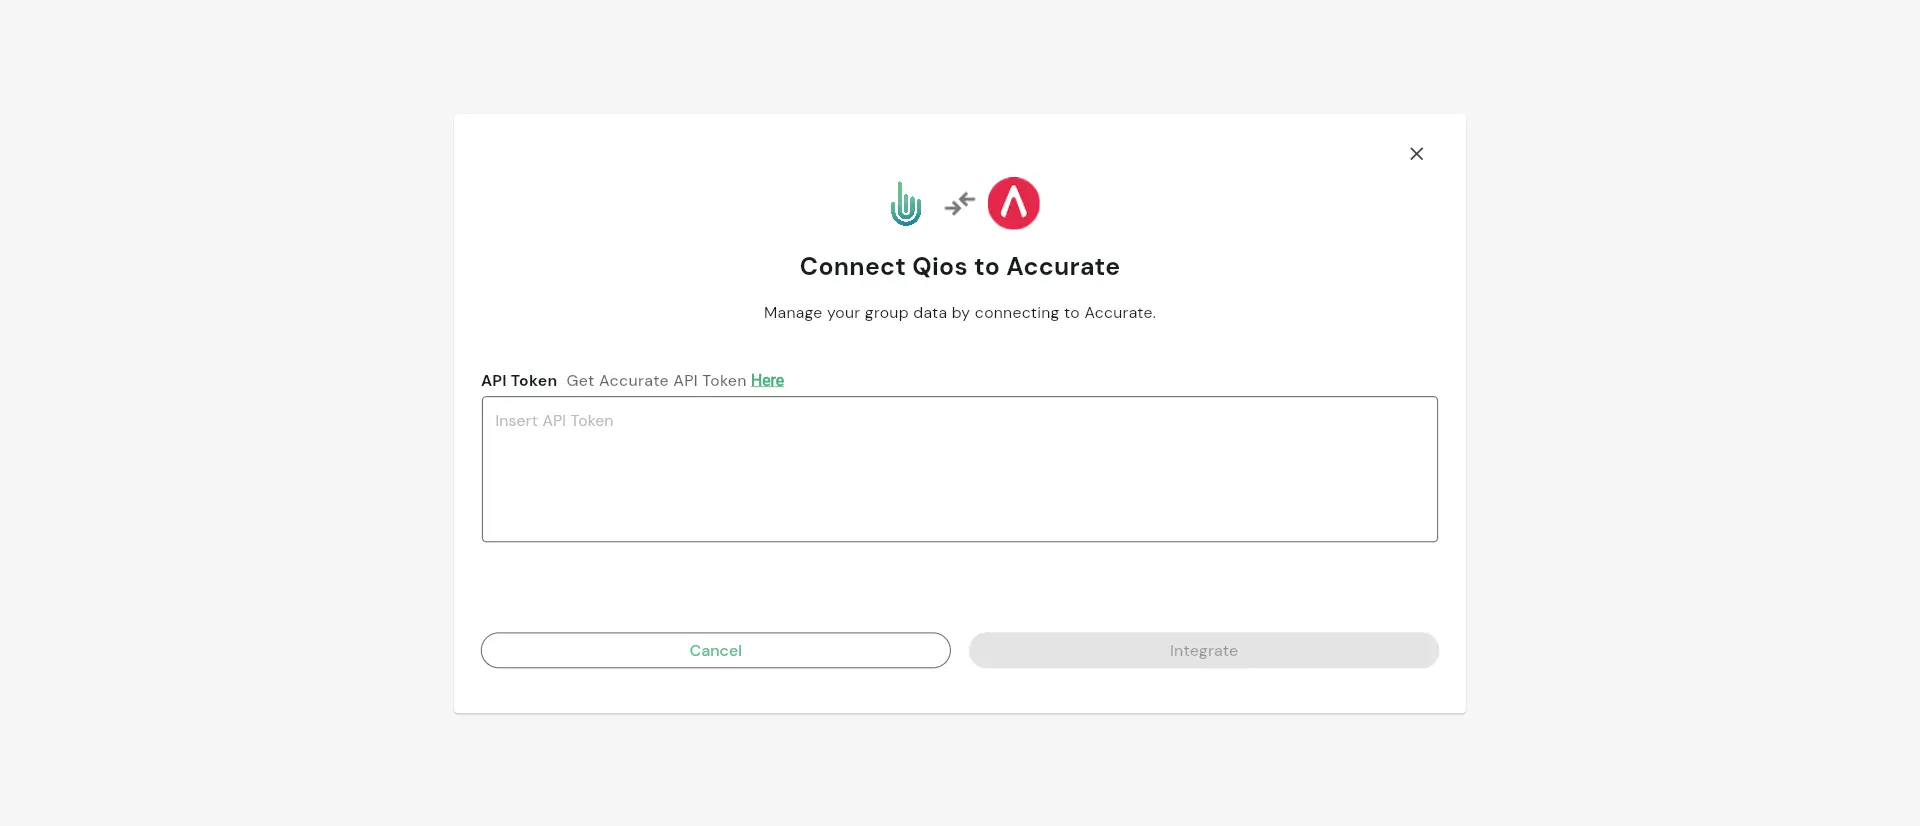Click the API Token label
The width and height of the screenshot is (1920, 826).
tap(519, 380)
